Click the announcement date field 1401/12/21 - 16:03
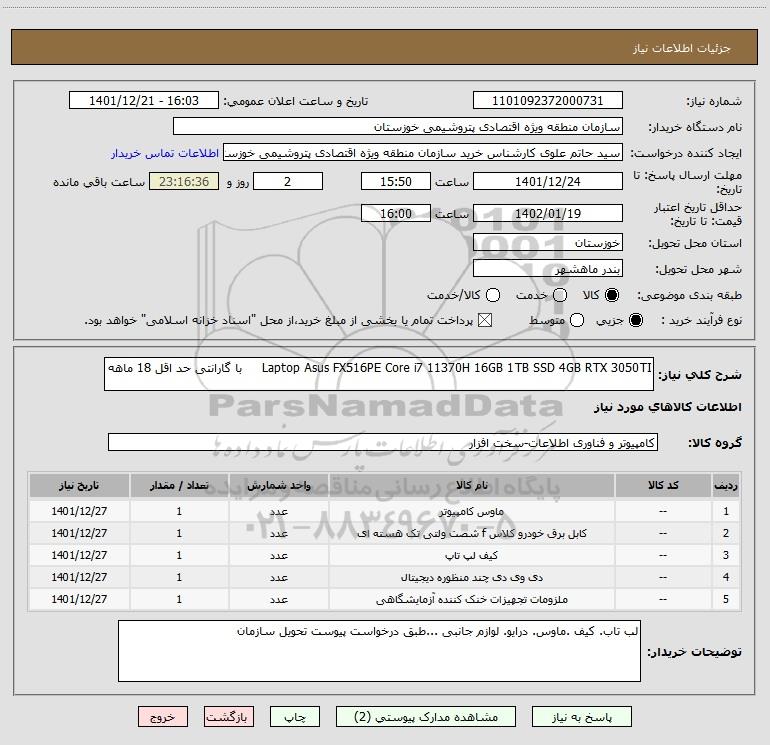Screen dimensions: 770x745 (x=144, y=101)
